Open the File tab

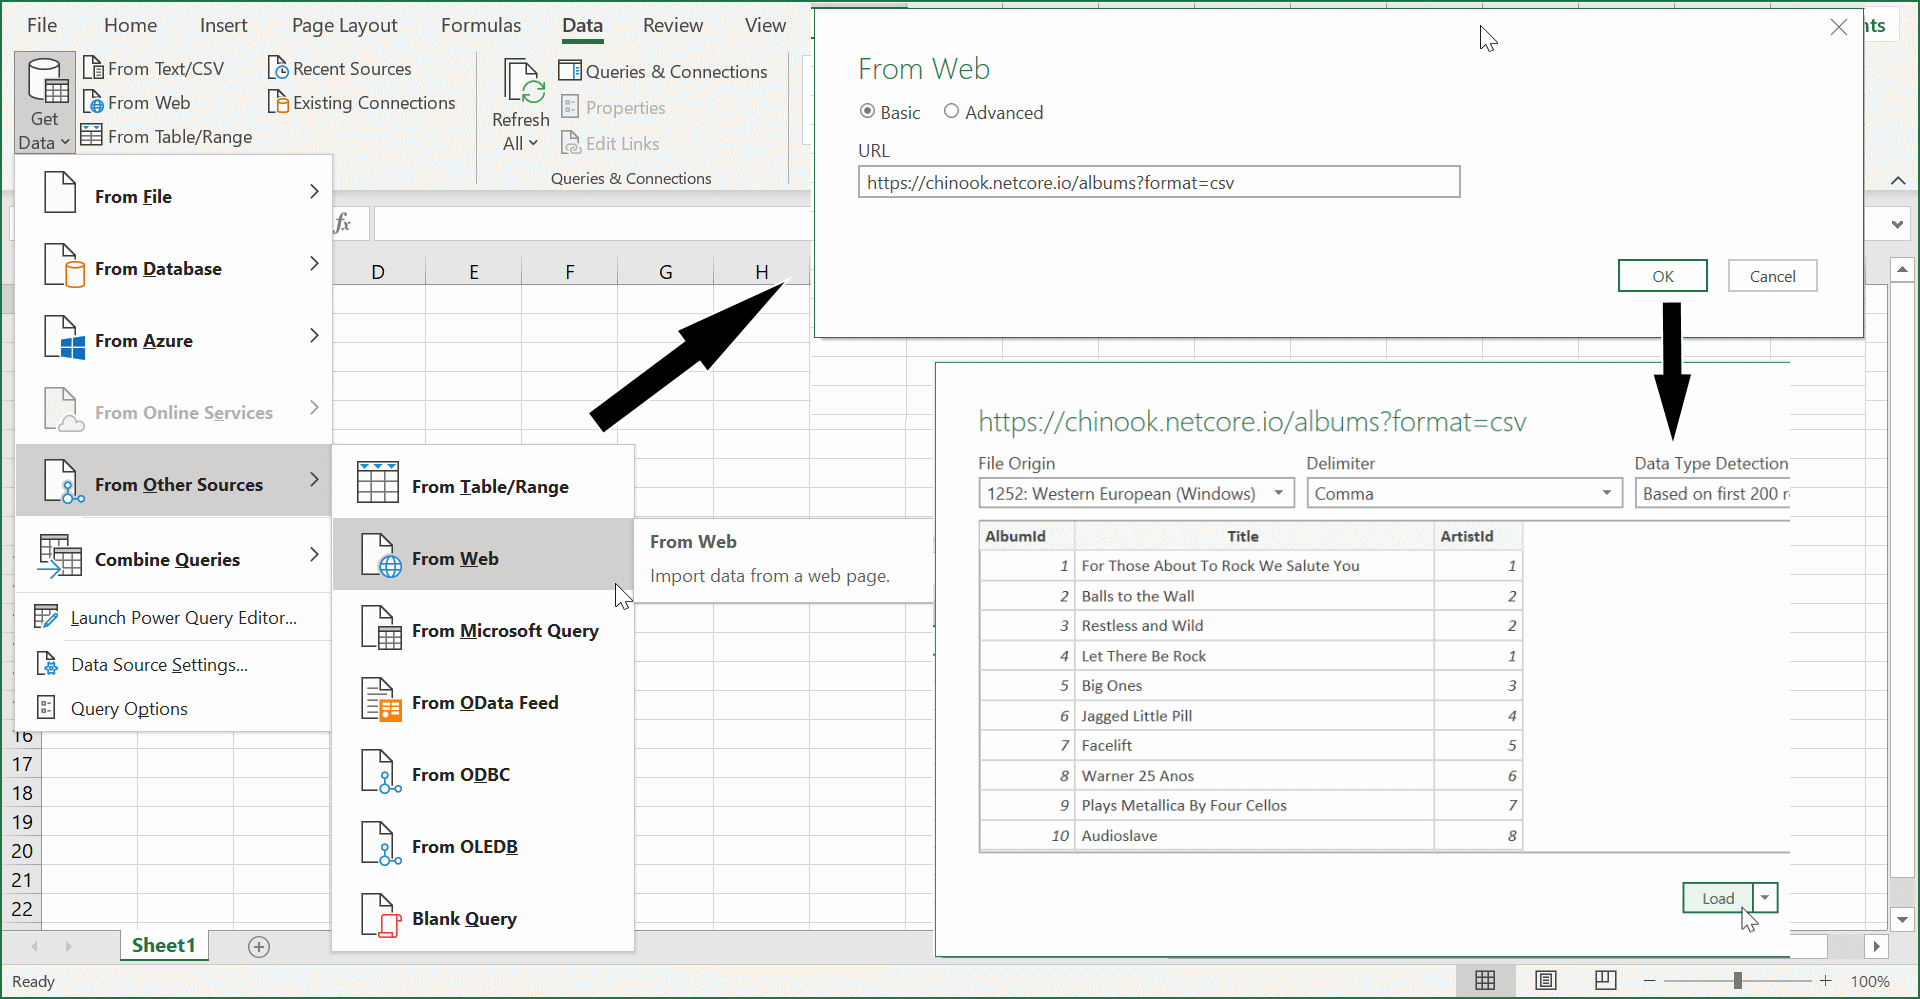[x=42, y=25]
